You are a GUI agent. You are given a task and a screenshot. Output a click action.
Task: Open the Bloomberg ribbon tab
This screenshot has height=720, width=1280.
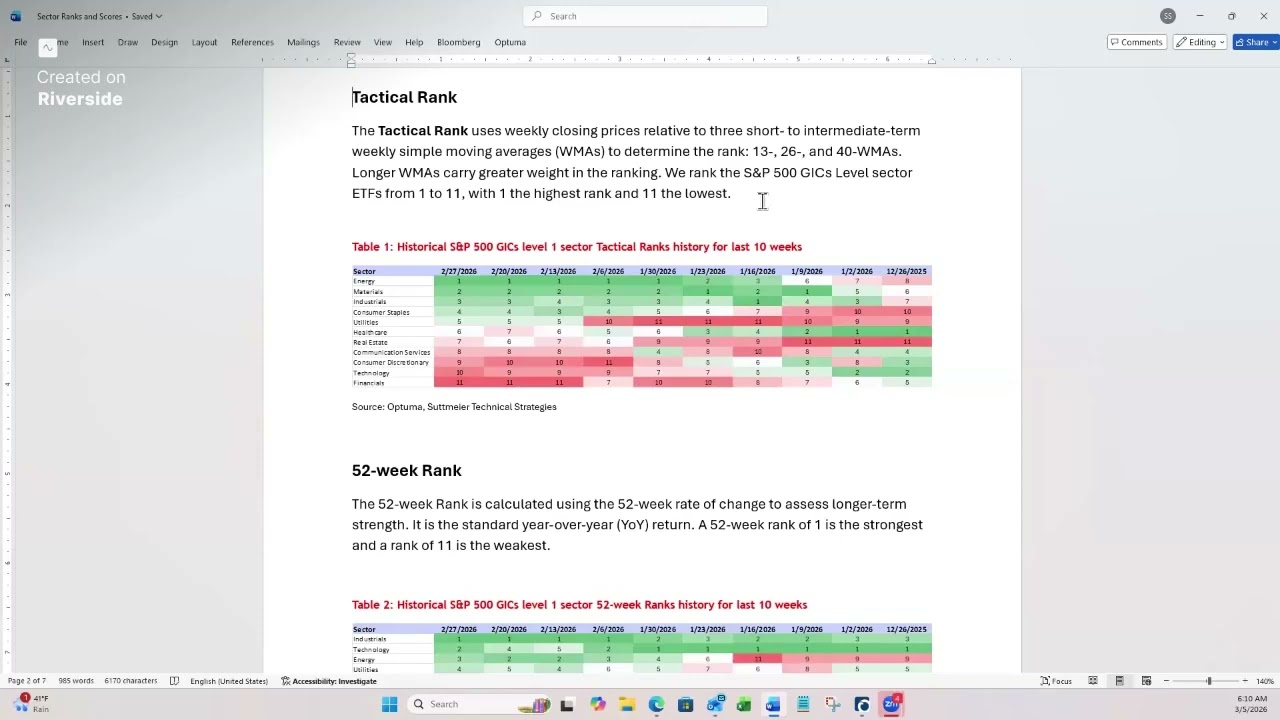[459, 42]
